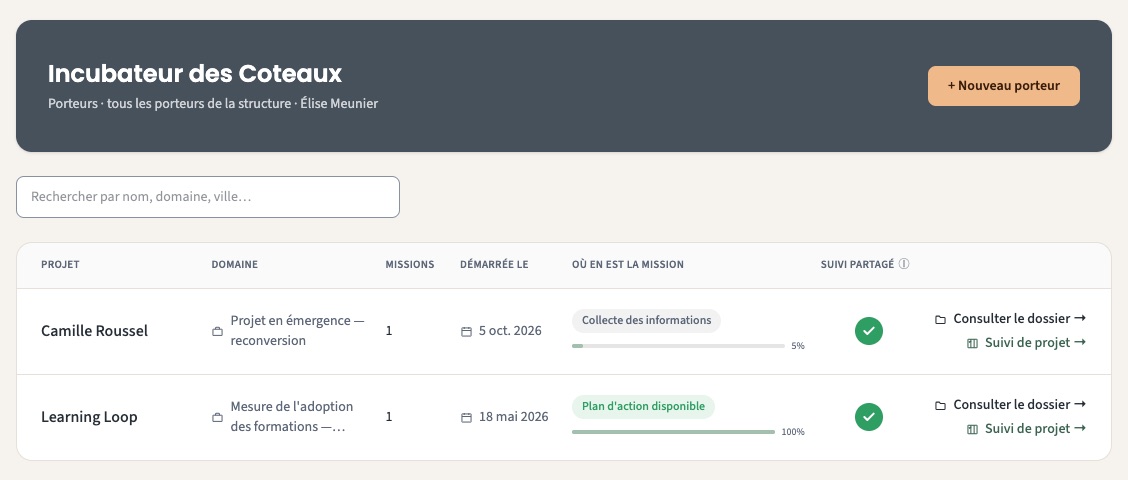Click the Suivi partagé info icon

[x=904, y=264]
